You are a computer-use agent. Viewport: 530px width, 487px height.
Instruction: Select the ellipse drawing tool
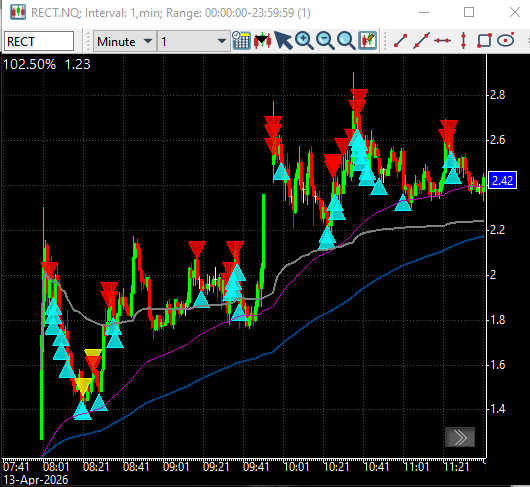coord(506,40)
